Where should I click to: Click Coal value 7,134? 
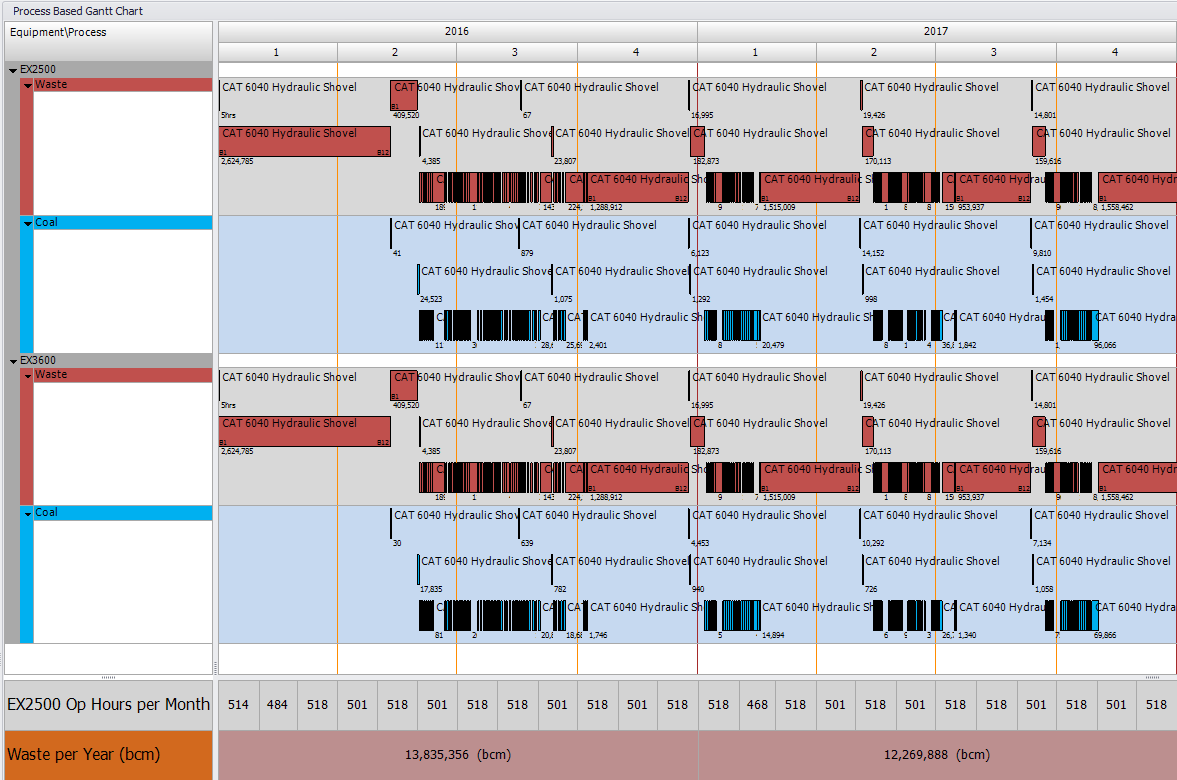click(1043, 544)
